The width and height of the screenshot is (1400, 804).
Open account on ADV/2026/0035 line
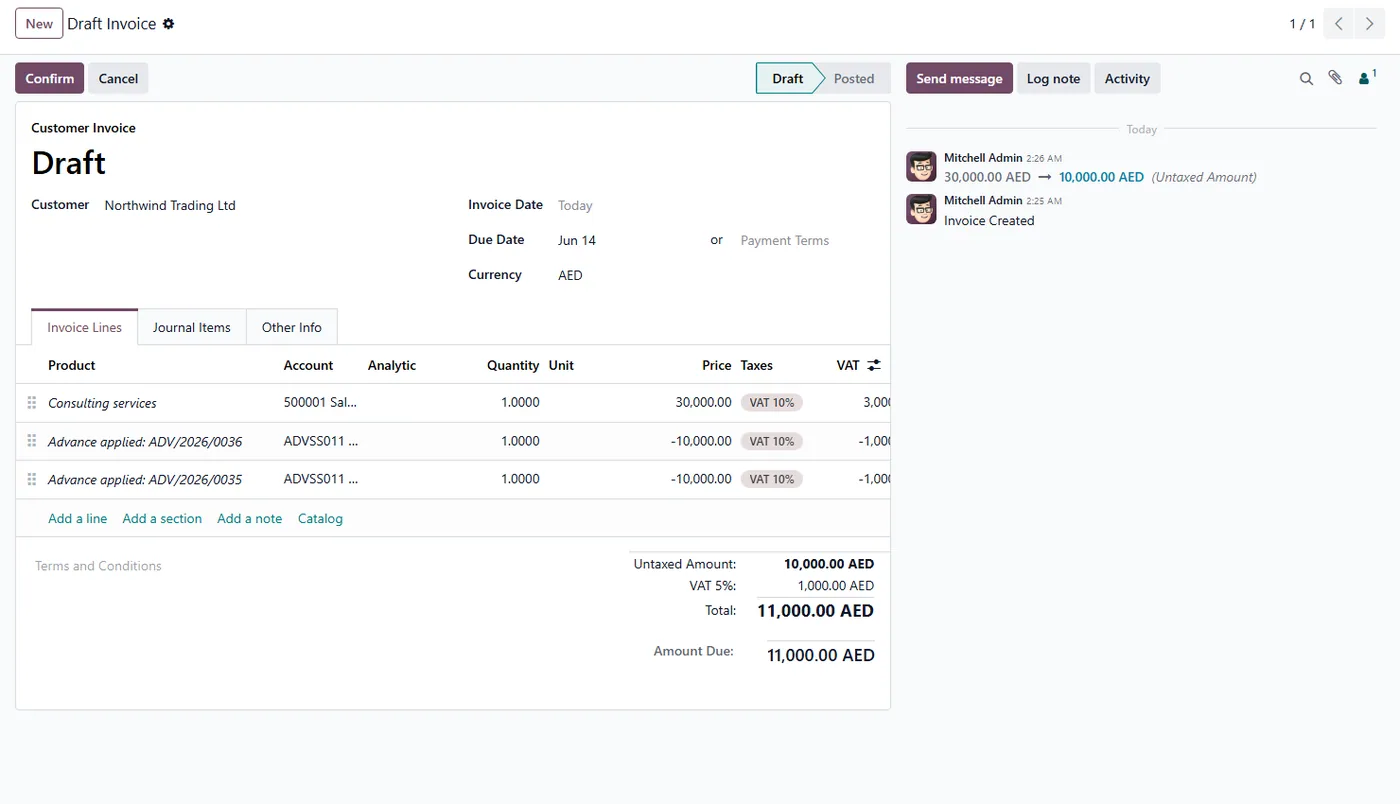point(320,479)
